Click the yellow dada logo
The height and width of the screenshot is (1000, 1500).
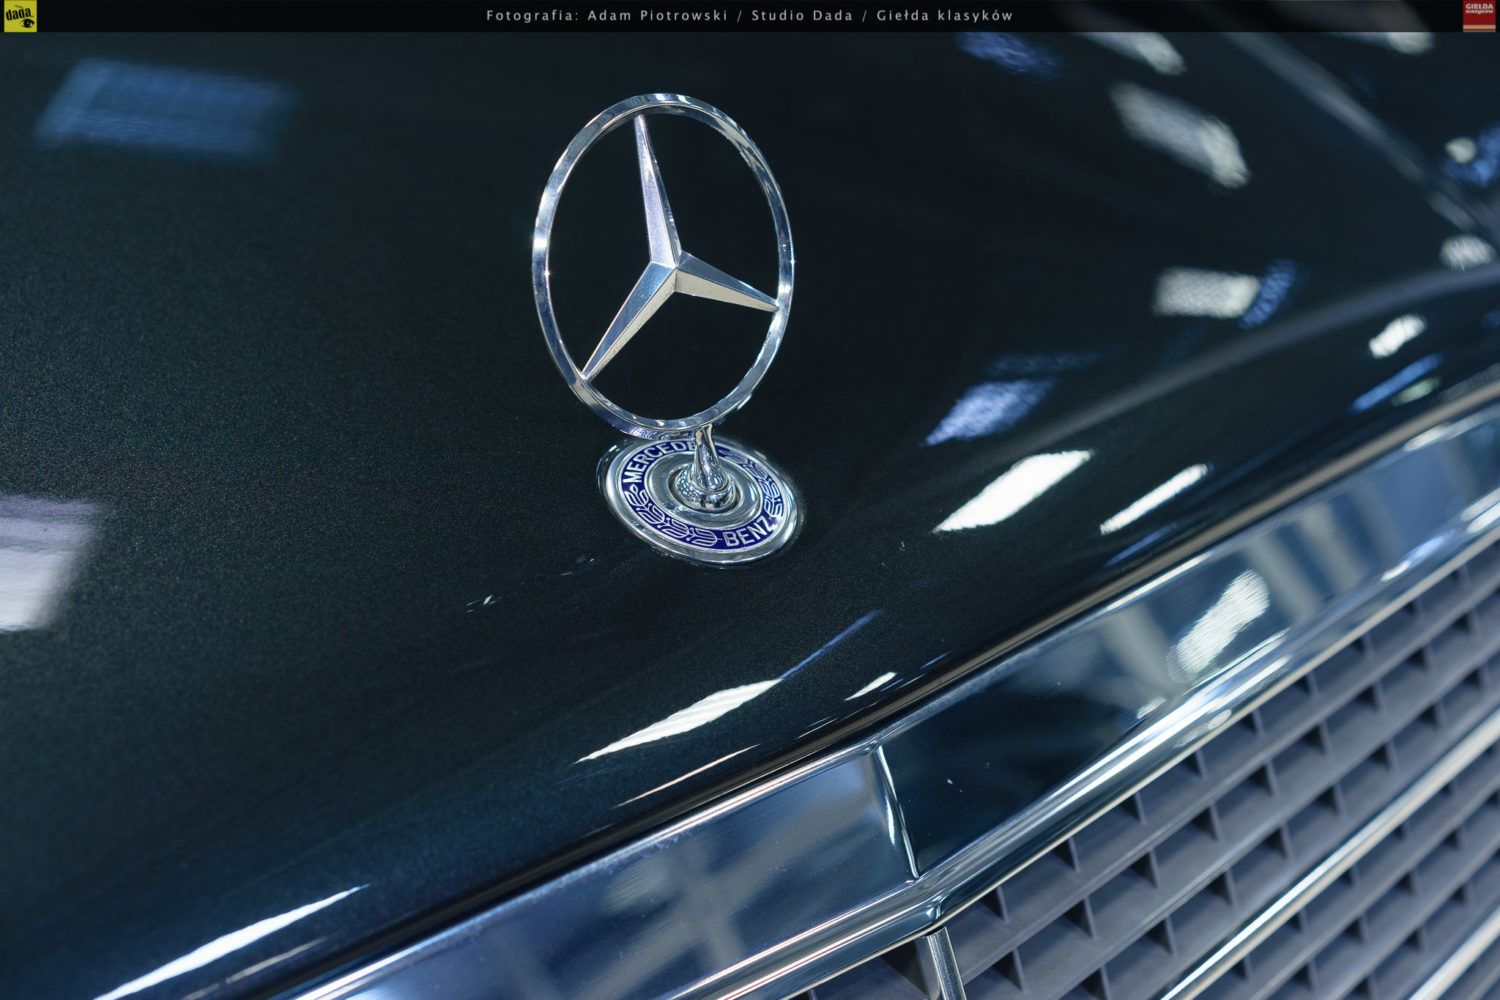20,17
